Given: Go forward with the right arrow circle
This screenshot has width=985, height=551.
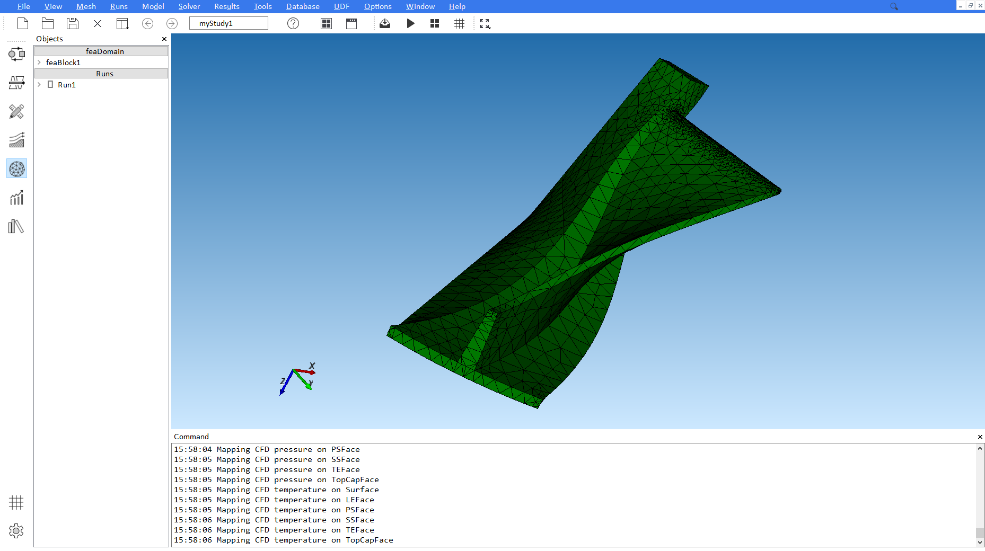Looking at the screenshot, I should (x=172, y=23).
